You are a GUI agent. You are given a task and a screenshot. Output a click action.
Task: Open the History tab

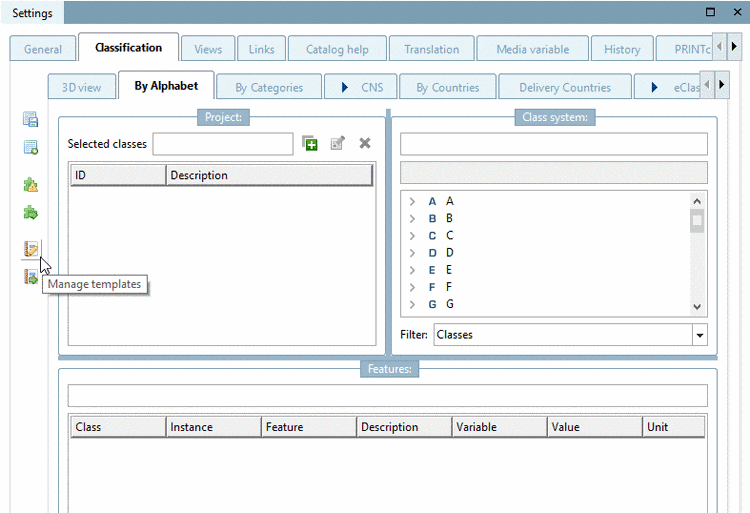pyautogui.click(x=622, y=49)
